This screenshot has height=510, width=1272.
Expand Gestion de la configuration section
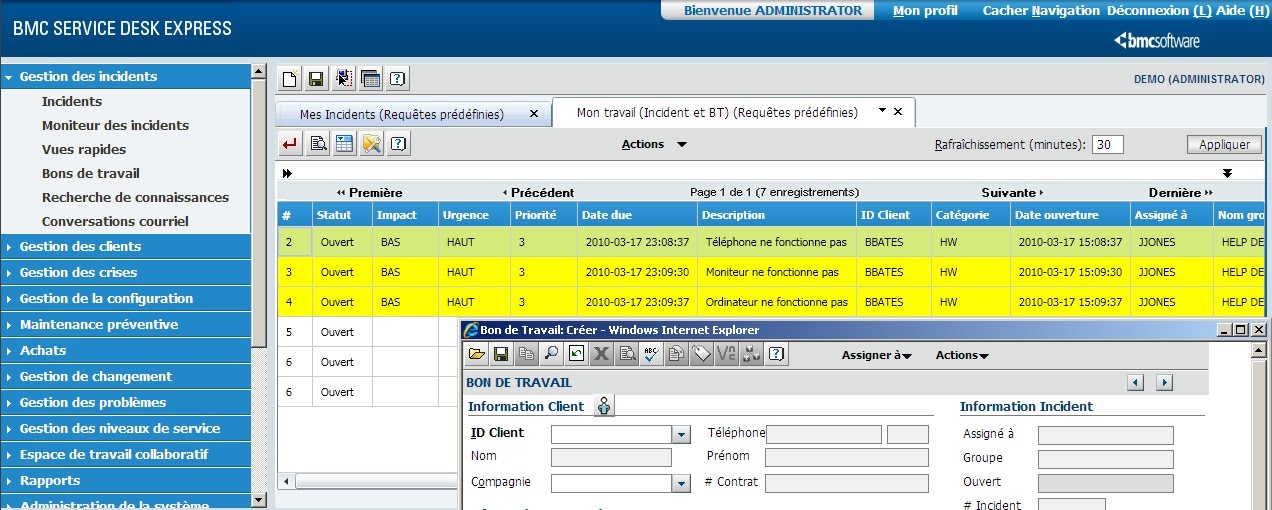coord(126,298)
